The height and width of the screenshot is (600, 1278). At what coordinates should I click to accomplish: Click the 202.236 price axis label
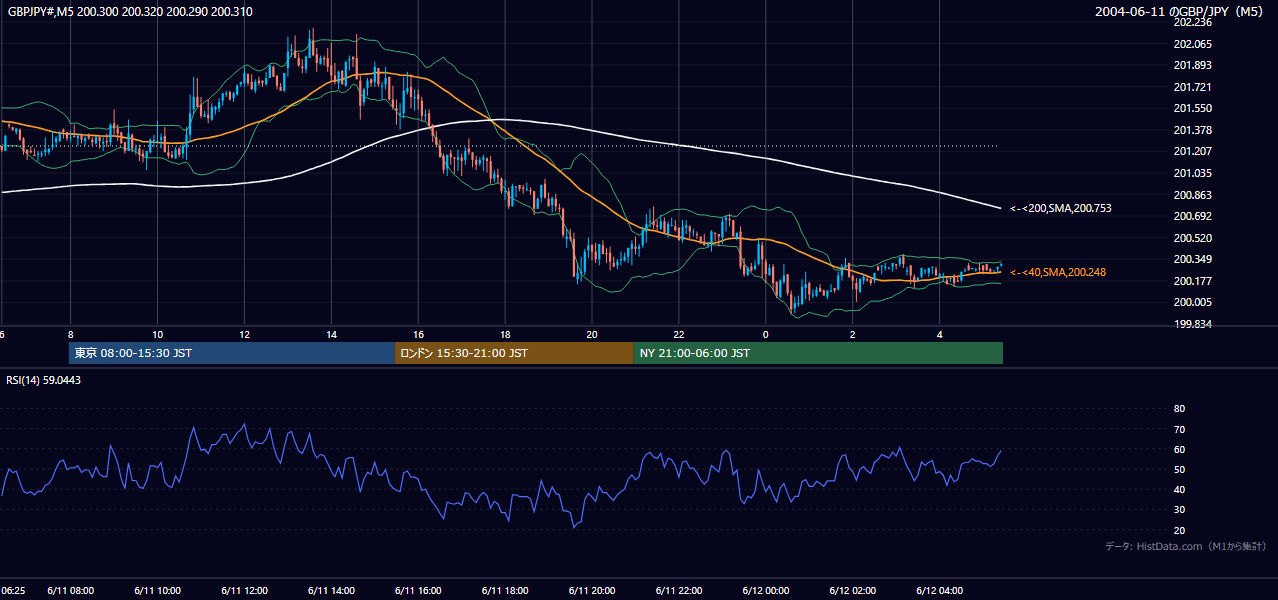point(1192,22)
